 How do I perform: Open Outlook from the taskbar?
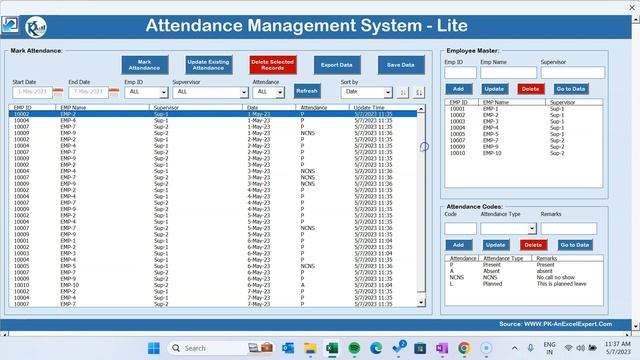point(288,348)
